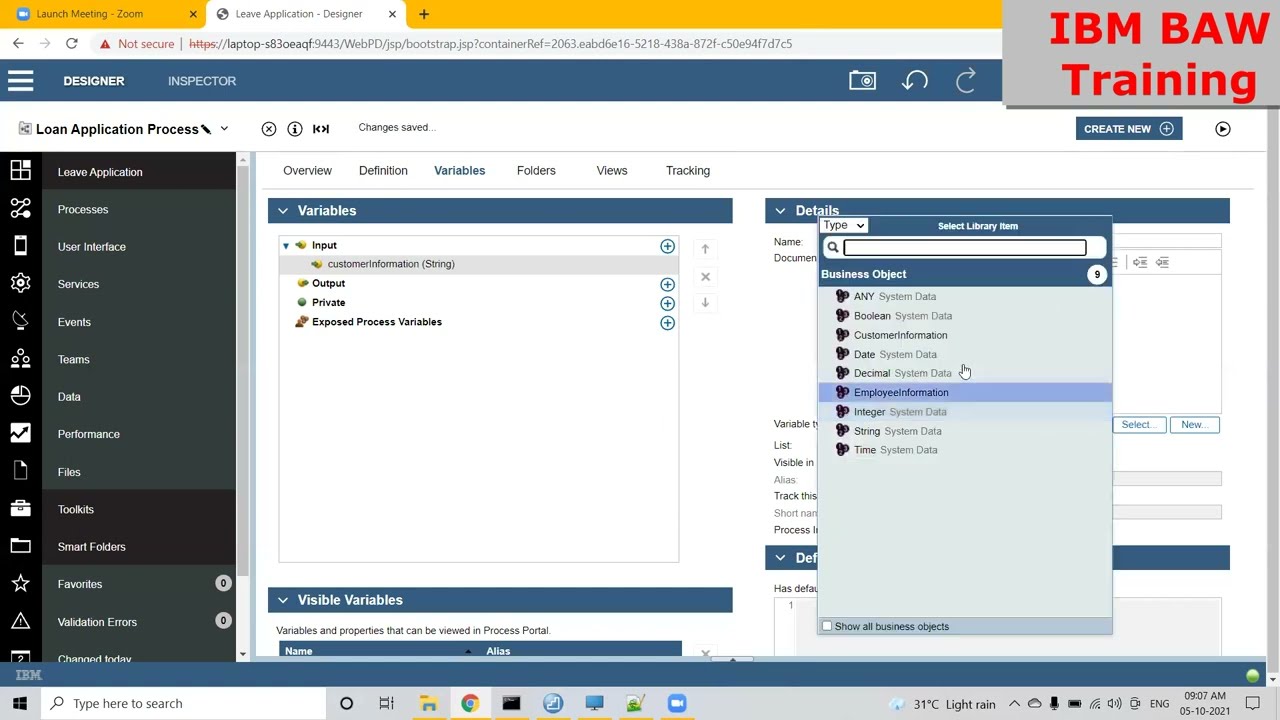Viewport: 1280px width, 720px height.
Task: Click the Select... button for variable type
Action: [x=1138, y=425]
